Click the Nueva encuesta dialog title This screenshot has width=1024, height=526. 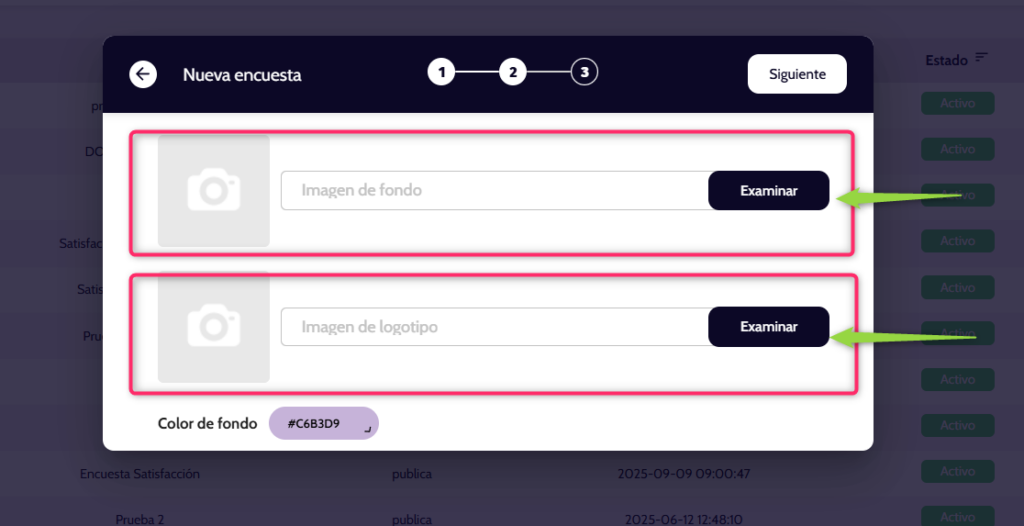pyautogui.click(x=242, y=74)
